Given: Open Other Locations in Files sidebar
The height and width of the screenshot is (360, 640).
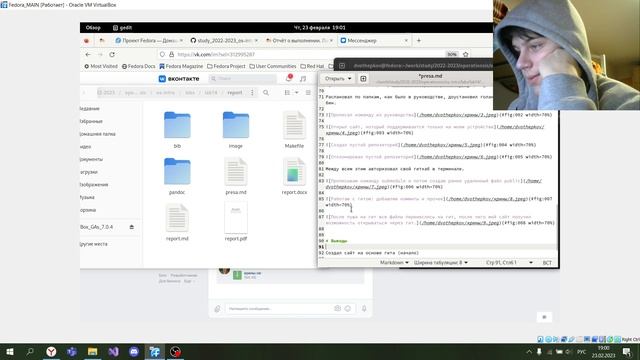Looking at the screenshot, I should pos(94,244).
